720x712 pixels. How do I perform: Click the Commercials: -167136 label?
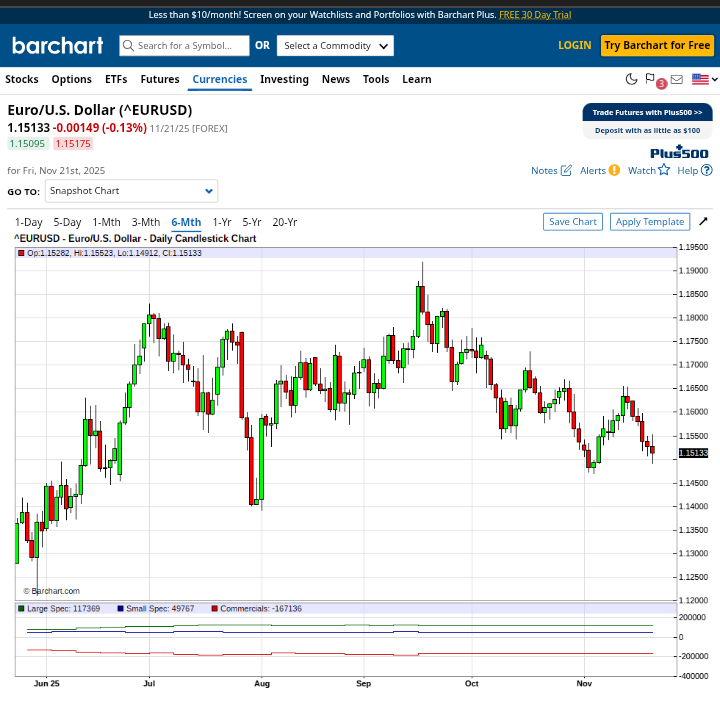[261, 609]
